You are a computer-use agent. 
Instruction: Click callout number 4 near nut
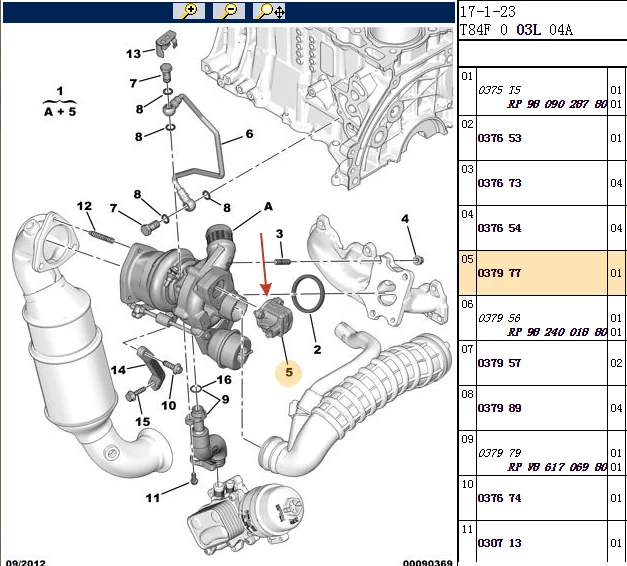point(405,219)
